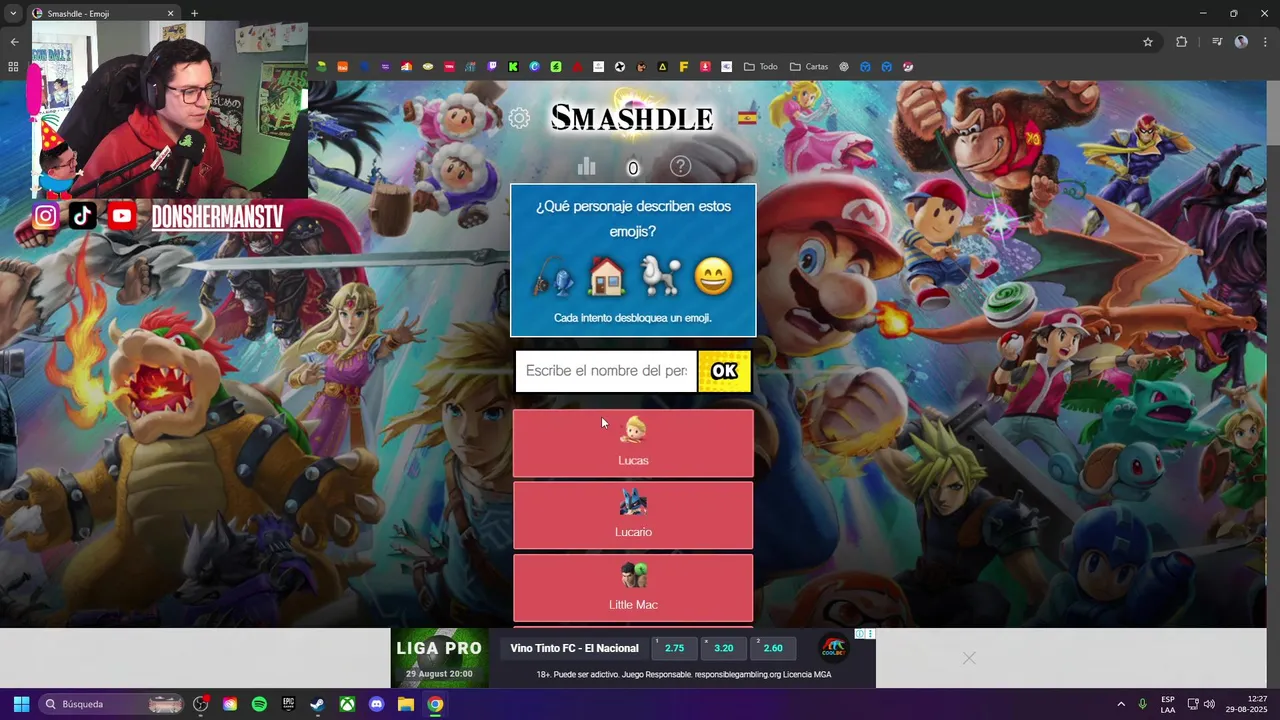The image size is (1280, 720).
Task: Click the taskbar Búsqueda search box
Action: [x=112, y=704]
